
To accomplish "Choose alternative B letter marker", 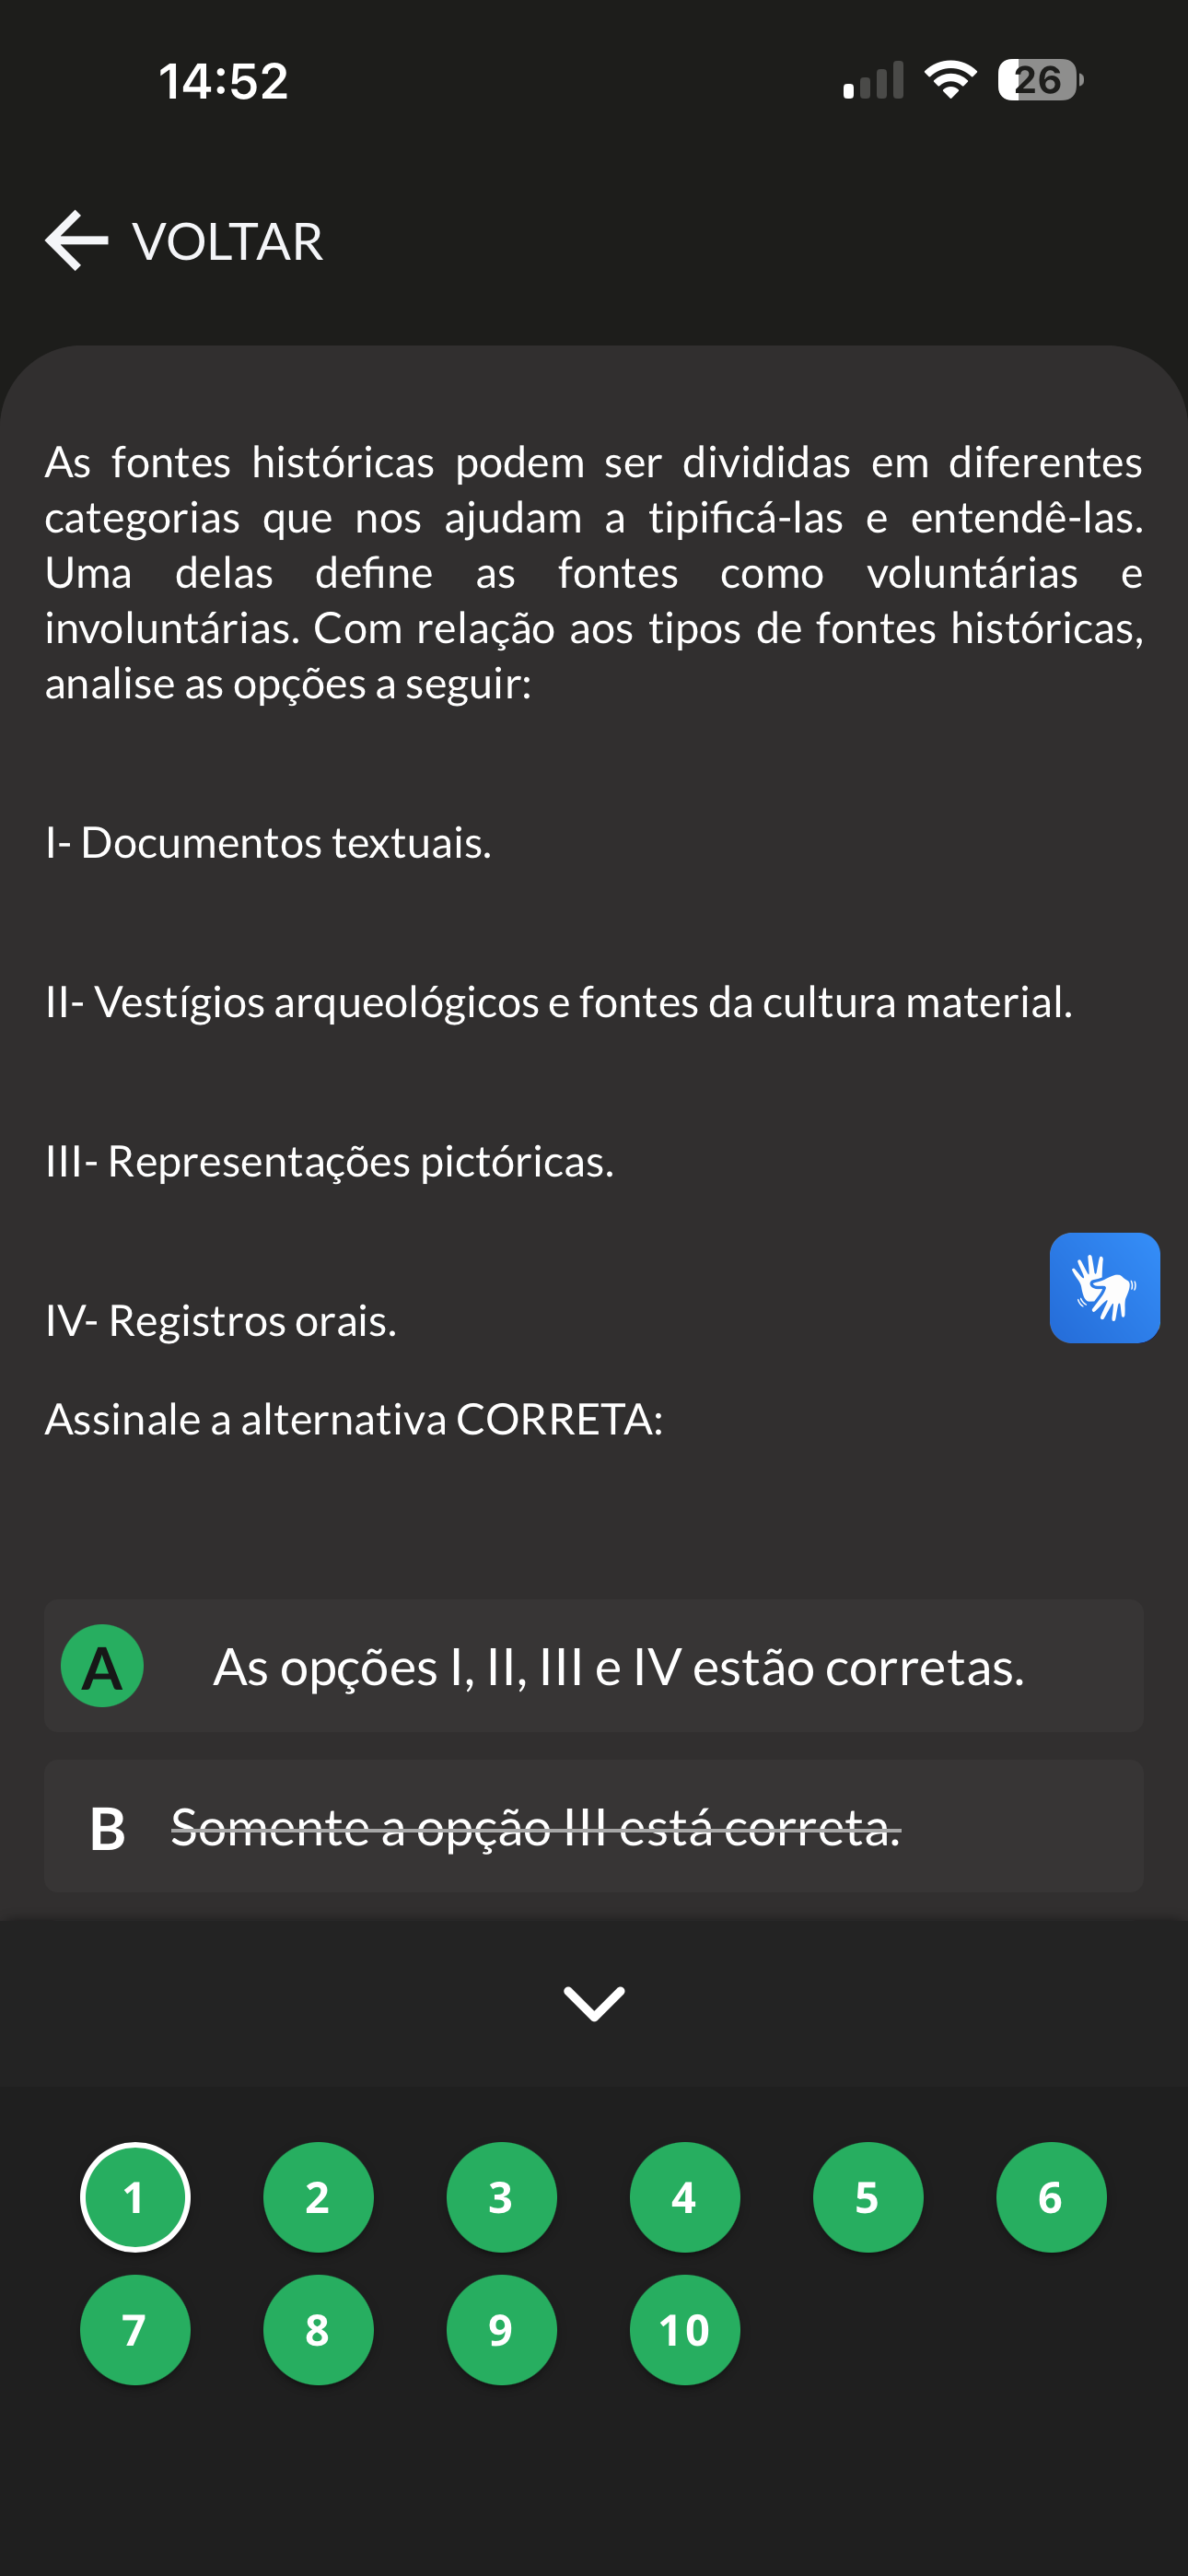I will [107, 1828].
